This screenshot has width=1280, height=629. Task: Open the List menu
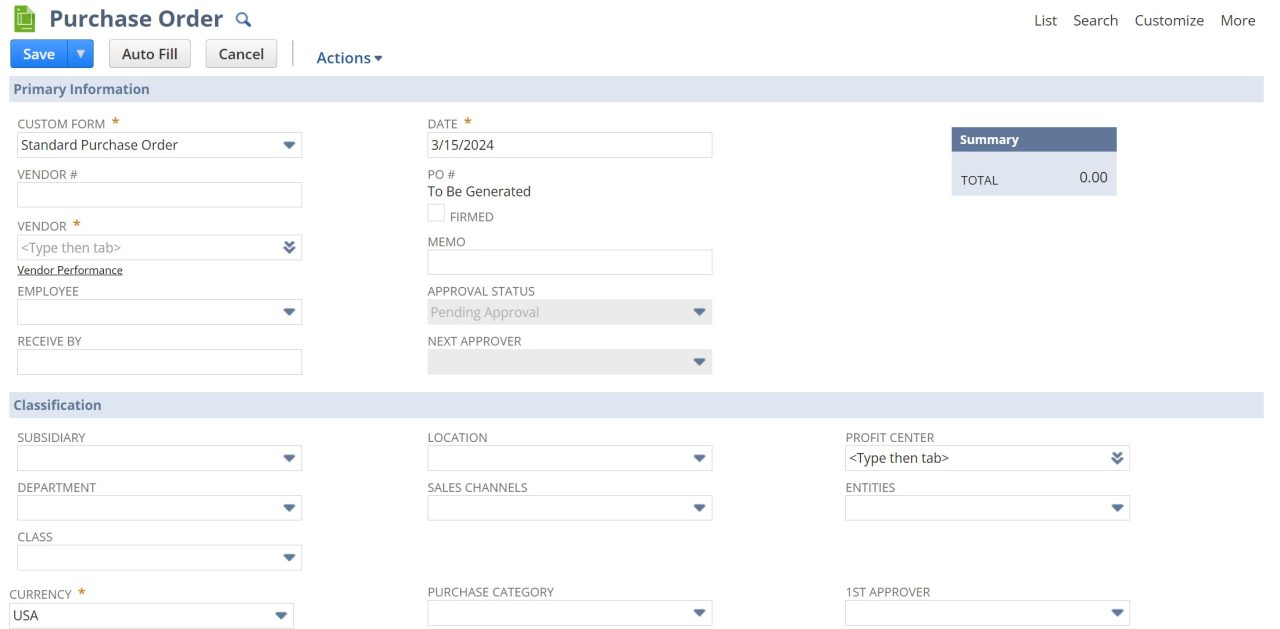(1044, 20)
